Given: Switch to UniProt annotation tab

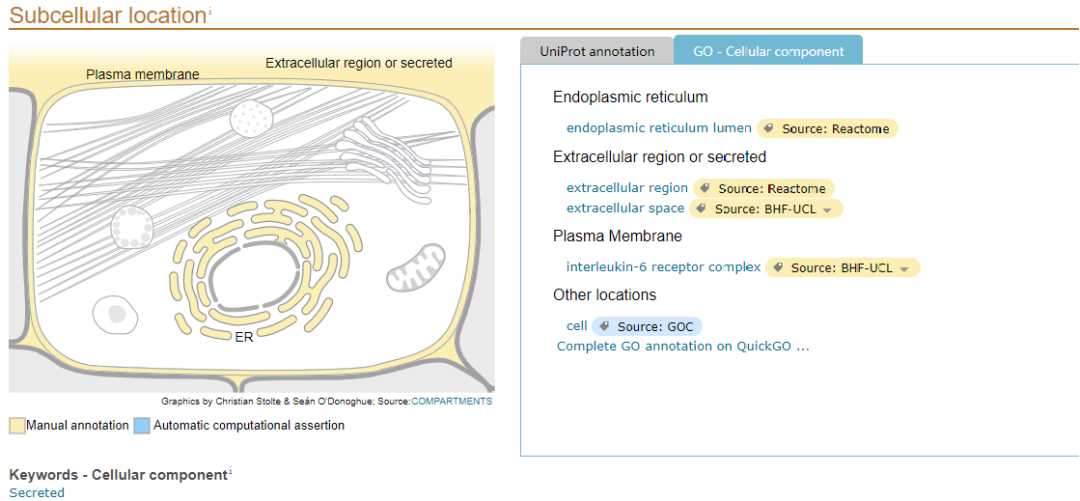Looking at the screenshot, I should pos(596,51).
